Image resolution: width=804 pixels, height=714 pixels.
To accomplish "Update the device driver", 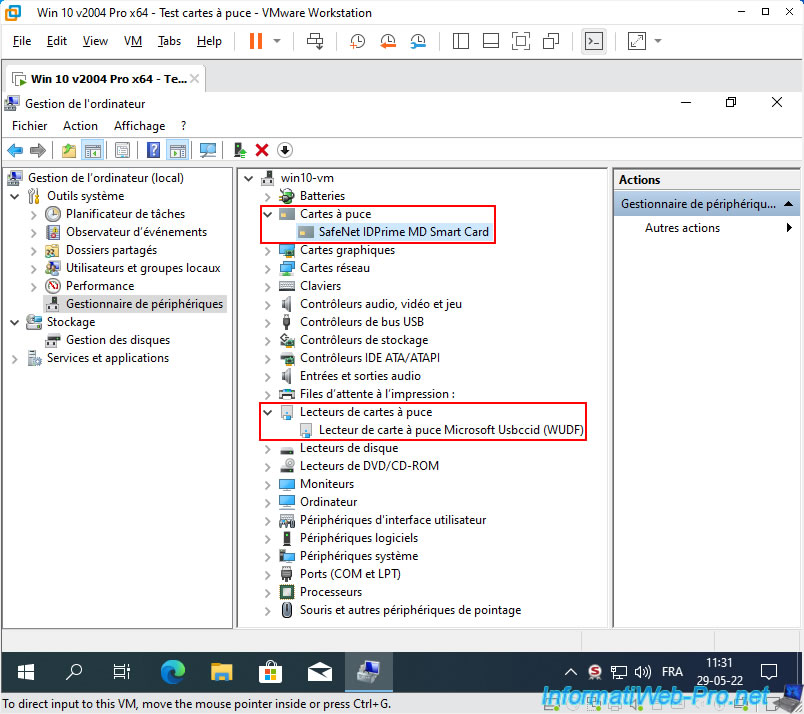I will [239, 150].
